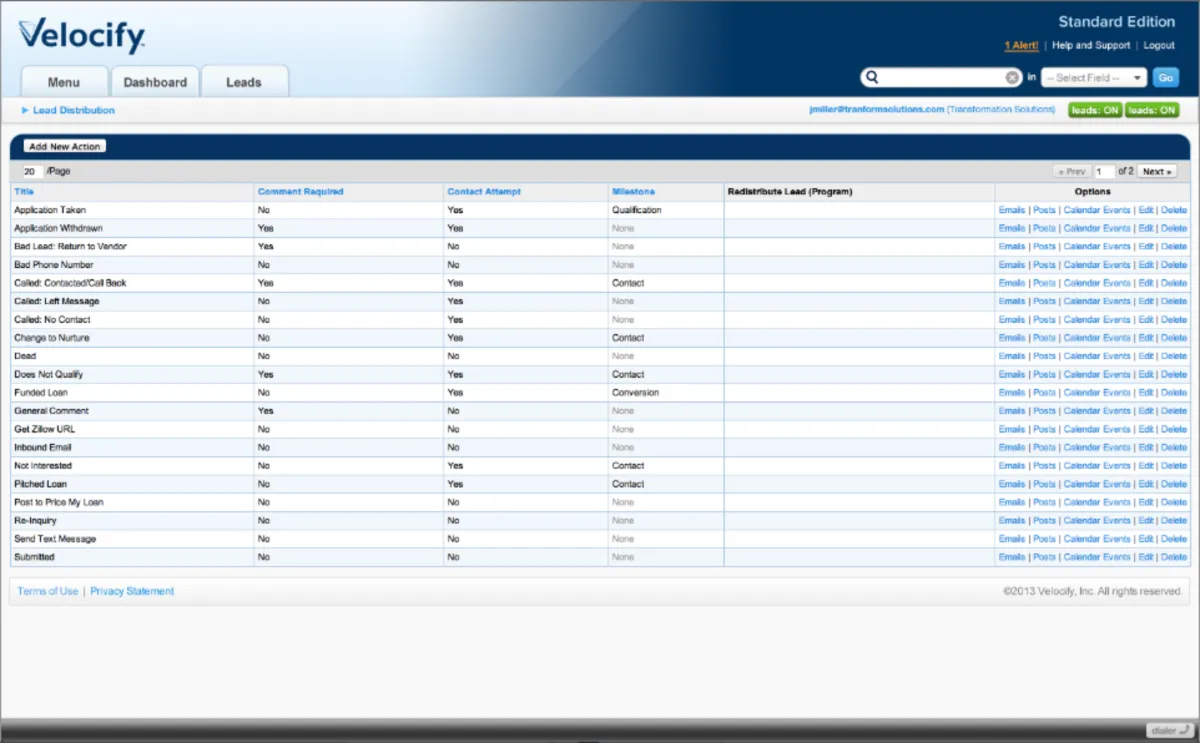Click the Logout link
The height and width of the screenshot is (743, 1200).
pyautogui.click(x=1159, y=45)
